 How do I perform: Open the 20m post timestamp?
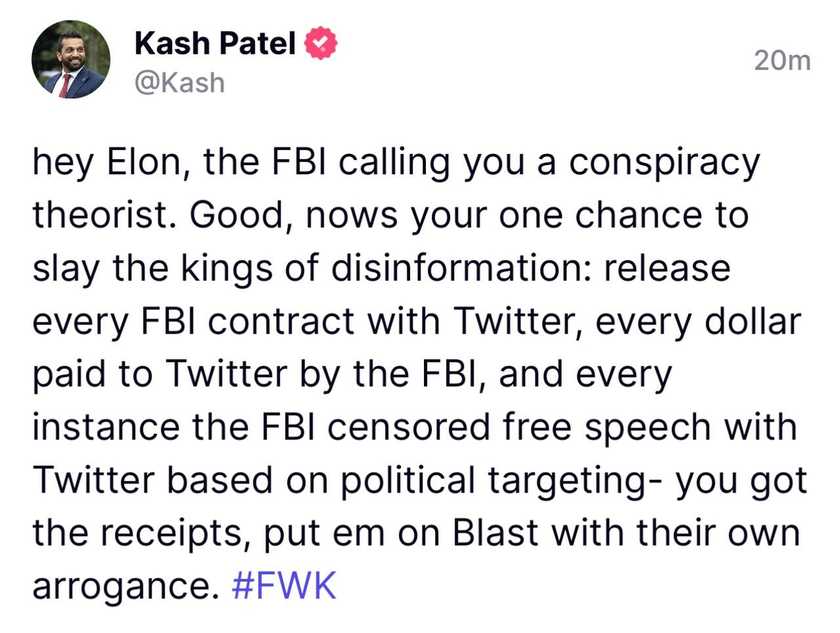click(x=782, y=61)
